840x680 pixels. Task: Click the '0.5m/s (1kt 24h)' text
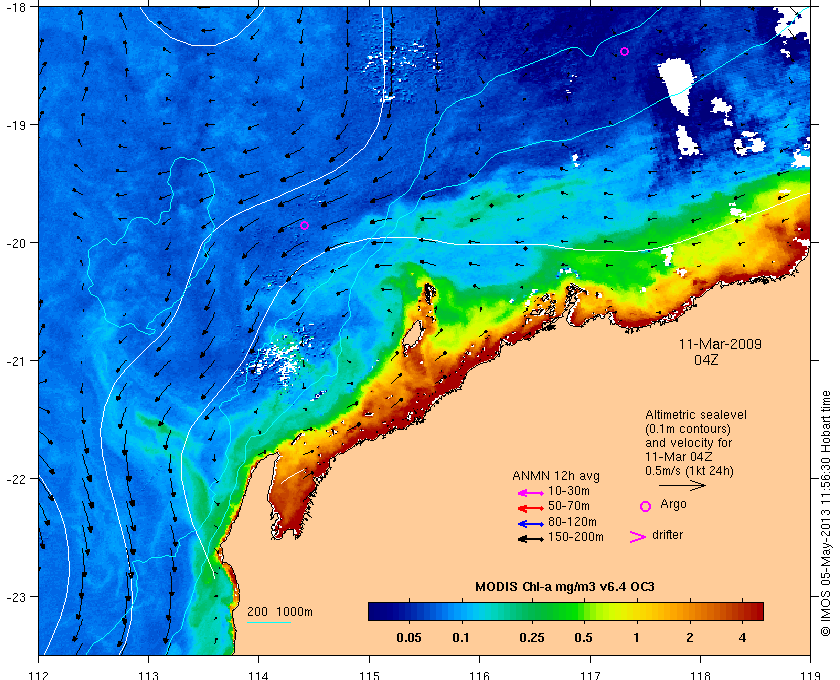tap(689, 472)
